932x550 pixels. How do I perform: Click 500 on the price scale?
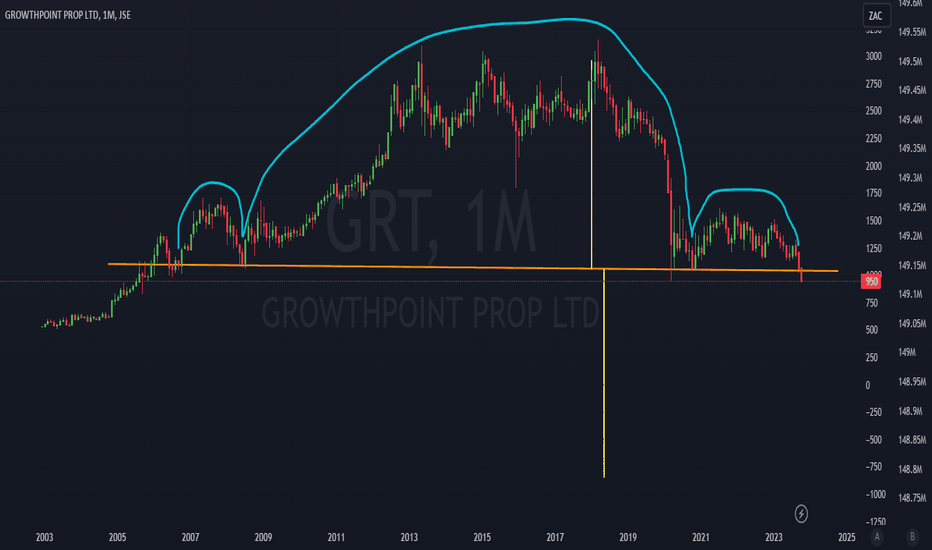tap(871, 330)
